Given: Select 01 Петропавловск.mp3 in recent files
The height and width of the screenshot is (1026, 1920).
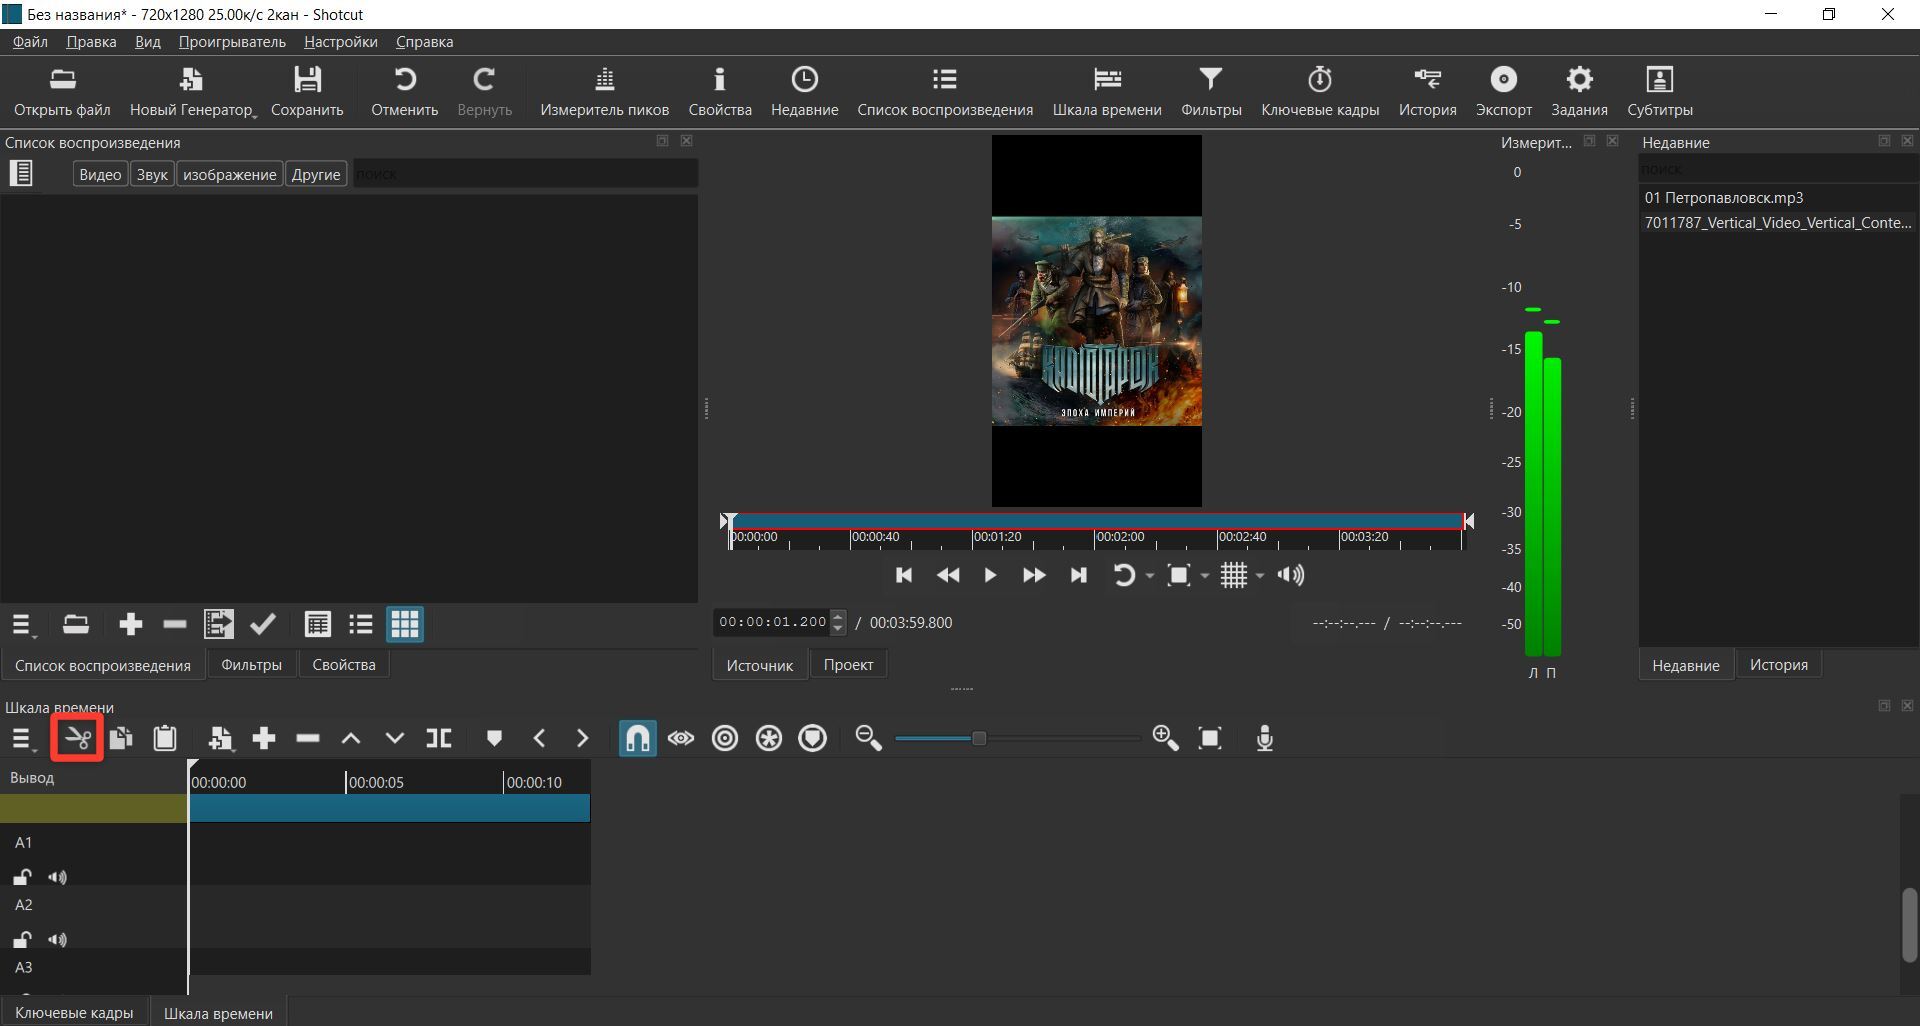Looking at the screenshot, I should click(x=1723, y=198).
